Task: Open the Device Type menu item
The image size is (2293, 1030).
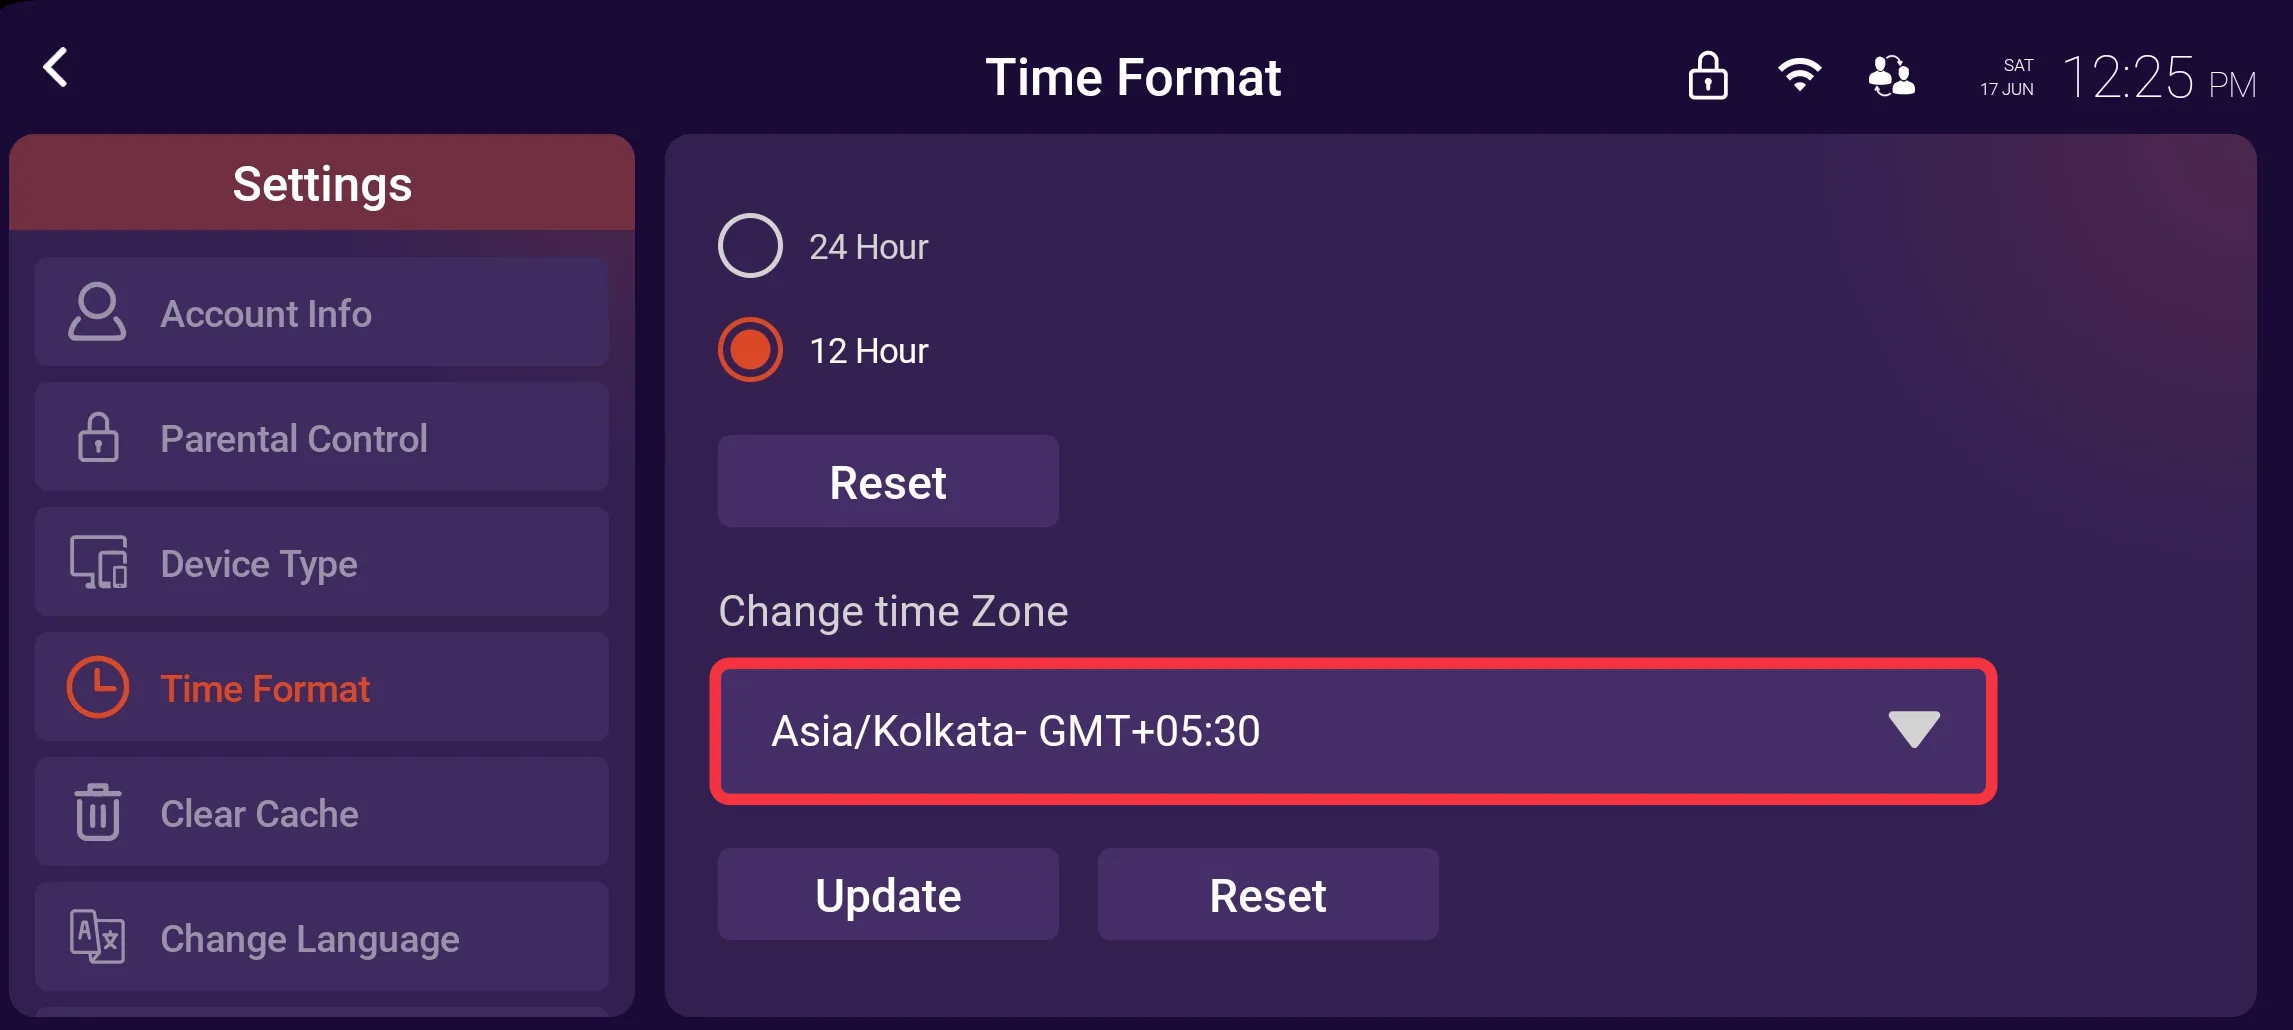Action: click(x=321, y=563)
